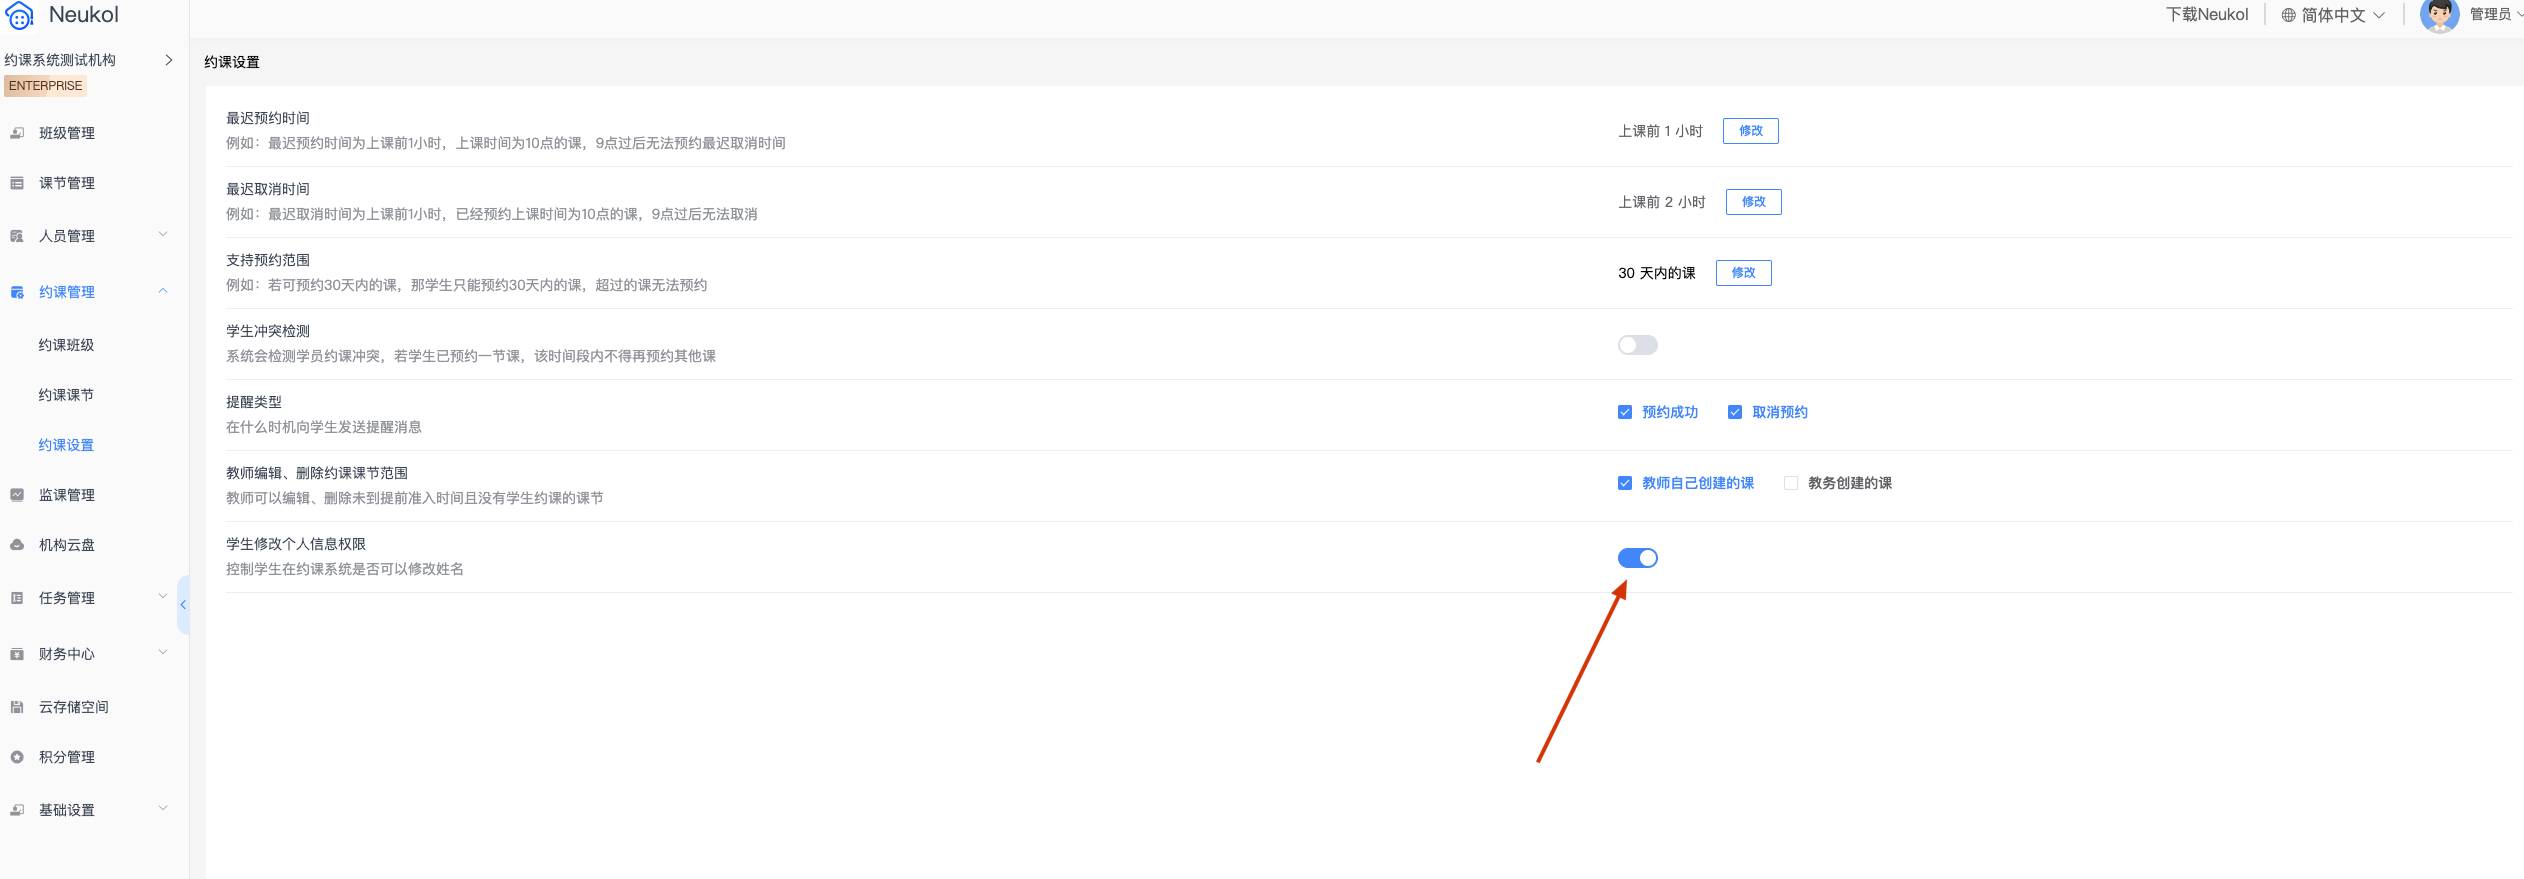This screenshot has height=879, width=2524.
Task: Open 约课班级 submenu item
Action: pos(66,345)
